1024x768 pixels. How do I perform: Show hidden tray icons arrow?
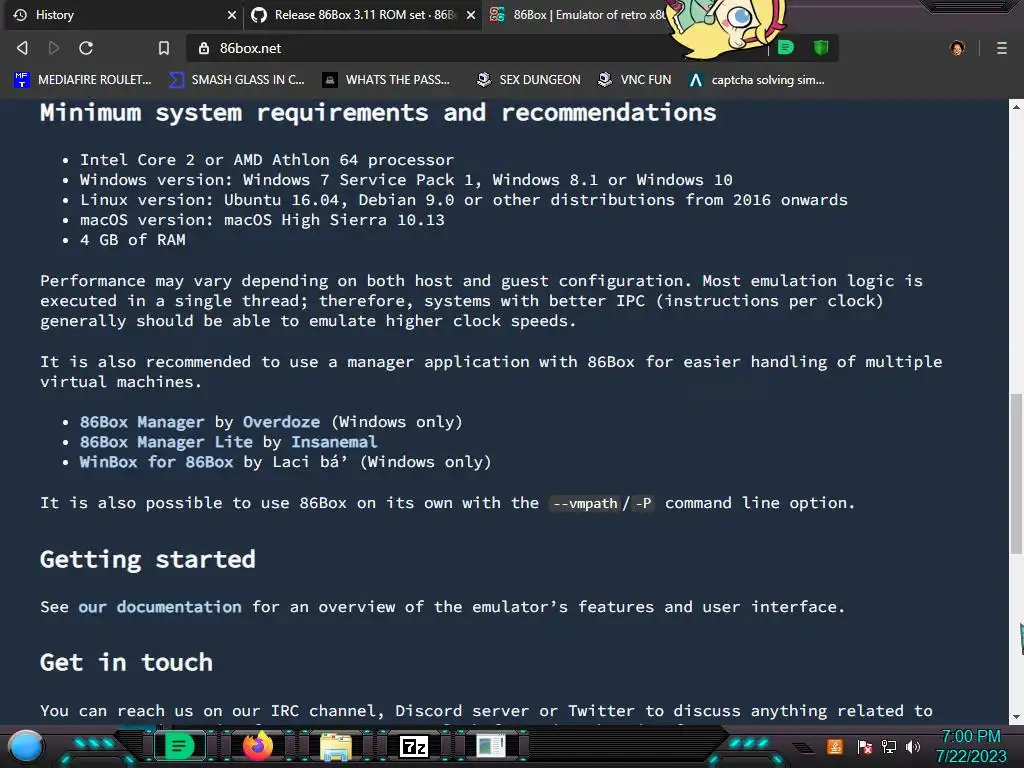[803, 748]
